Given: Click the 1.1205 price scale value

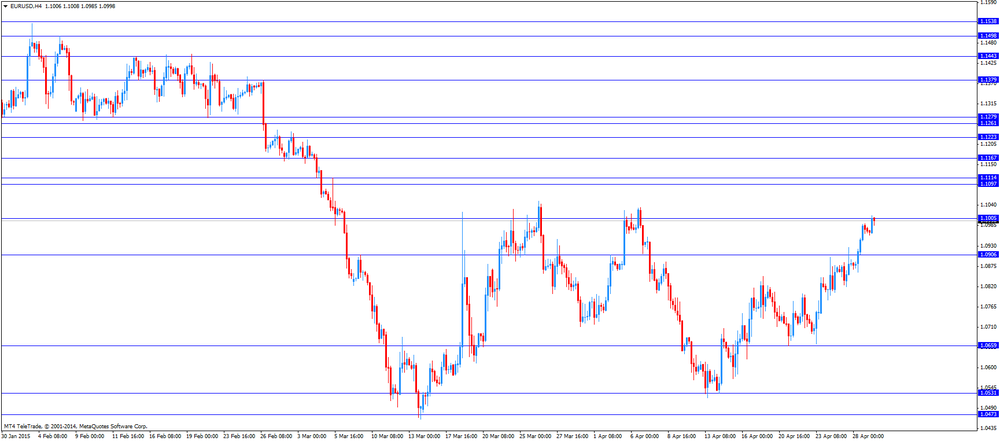Looking at the screenshot, I should point(989,144).
